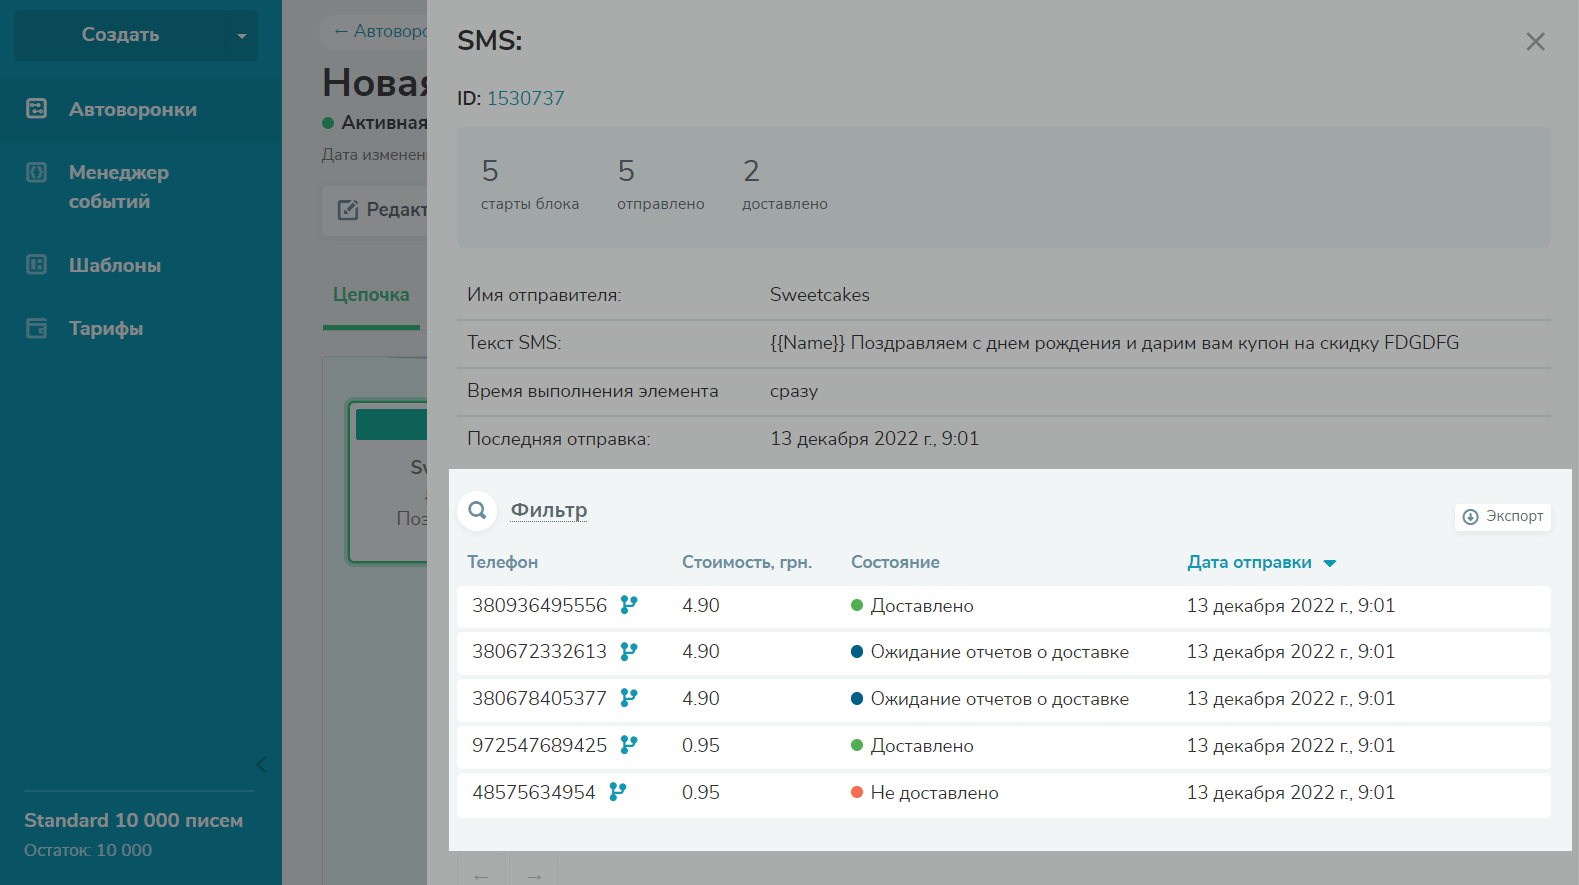Click the Автоворонки sidebar icon

(37, 109)
